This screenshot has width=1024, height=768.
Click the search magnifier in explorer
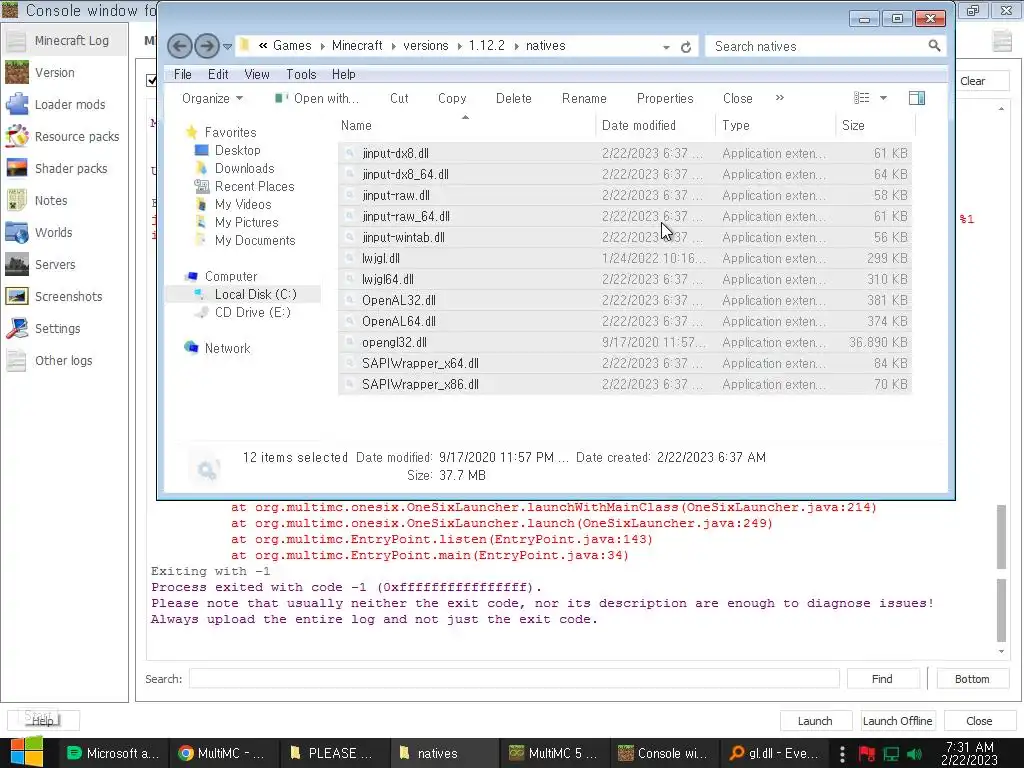pos(935,46)
